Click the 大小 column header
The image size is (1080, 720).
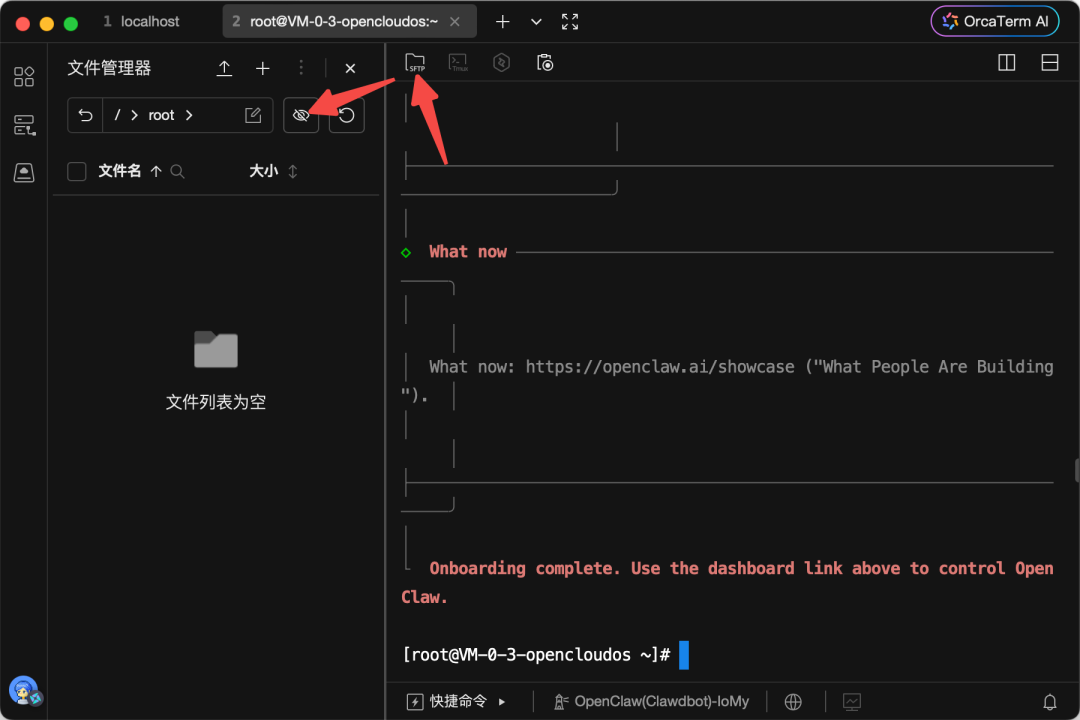[264, 171]
